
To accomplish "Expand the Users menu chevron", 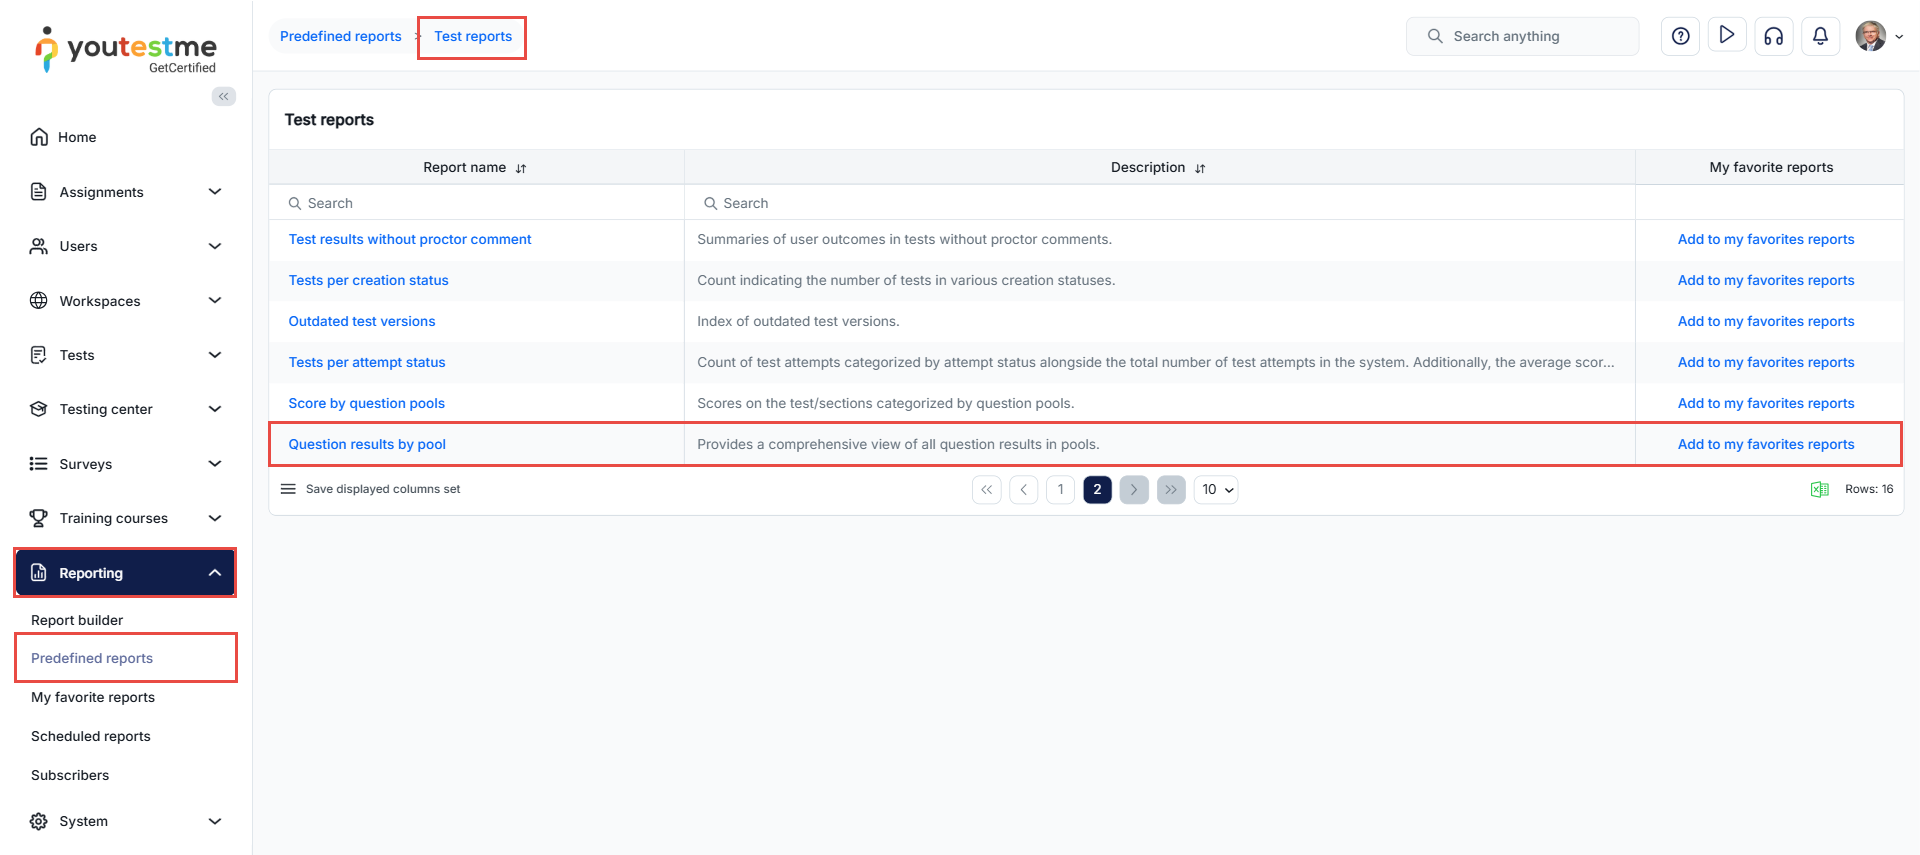I will [x=215, y=246].
